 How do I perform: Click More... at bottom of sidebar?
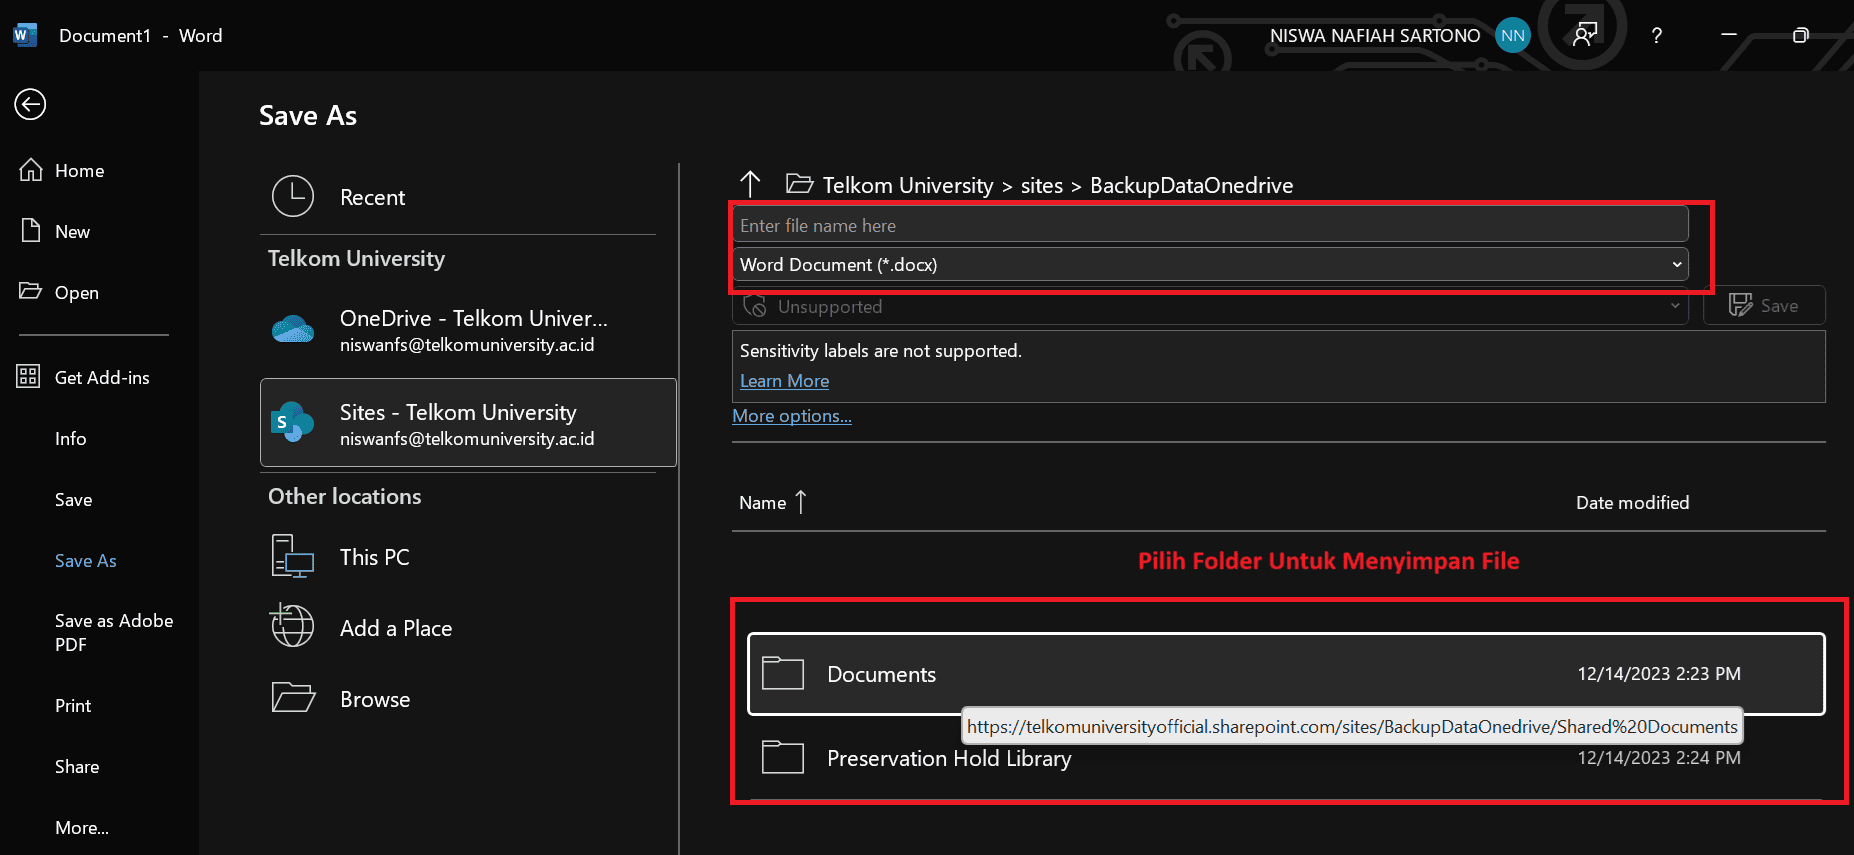(82, 828)
